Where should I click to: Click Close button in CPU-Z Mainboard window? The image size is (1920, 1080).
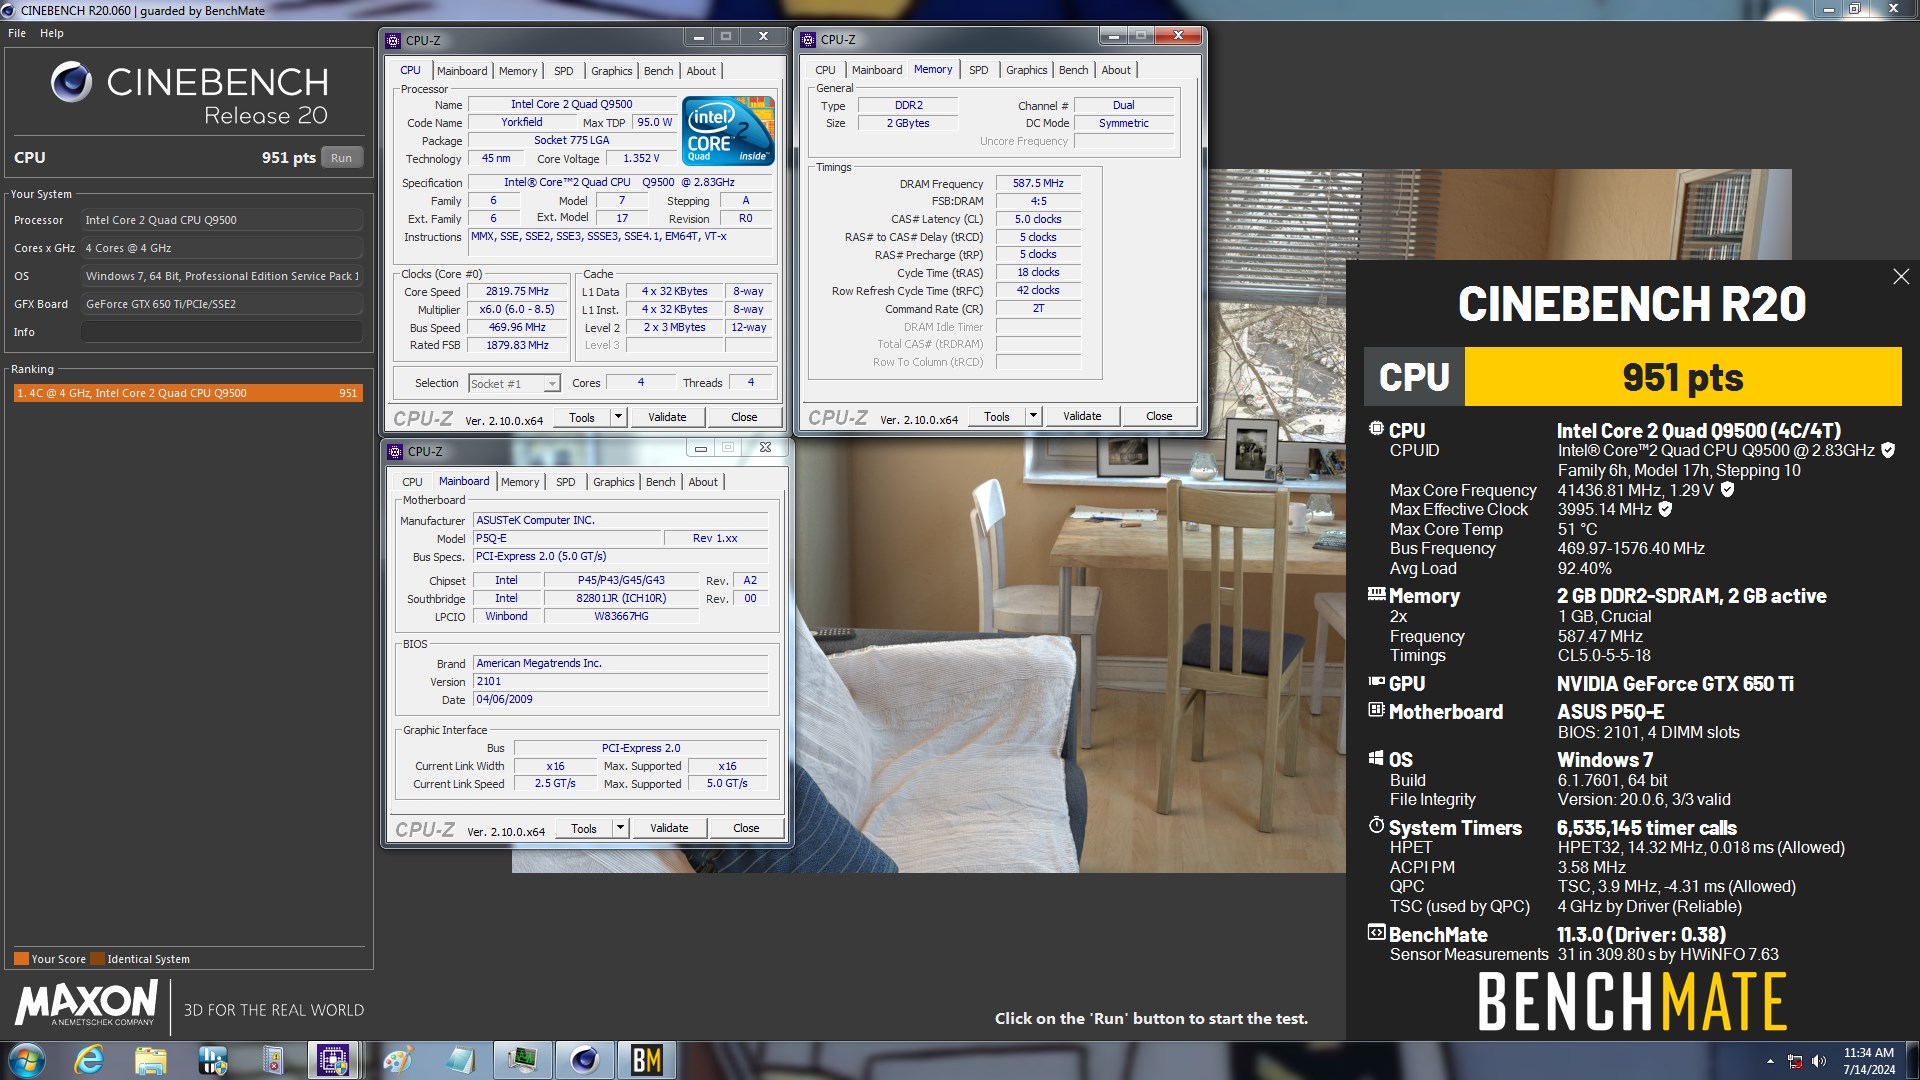[746, 828]
